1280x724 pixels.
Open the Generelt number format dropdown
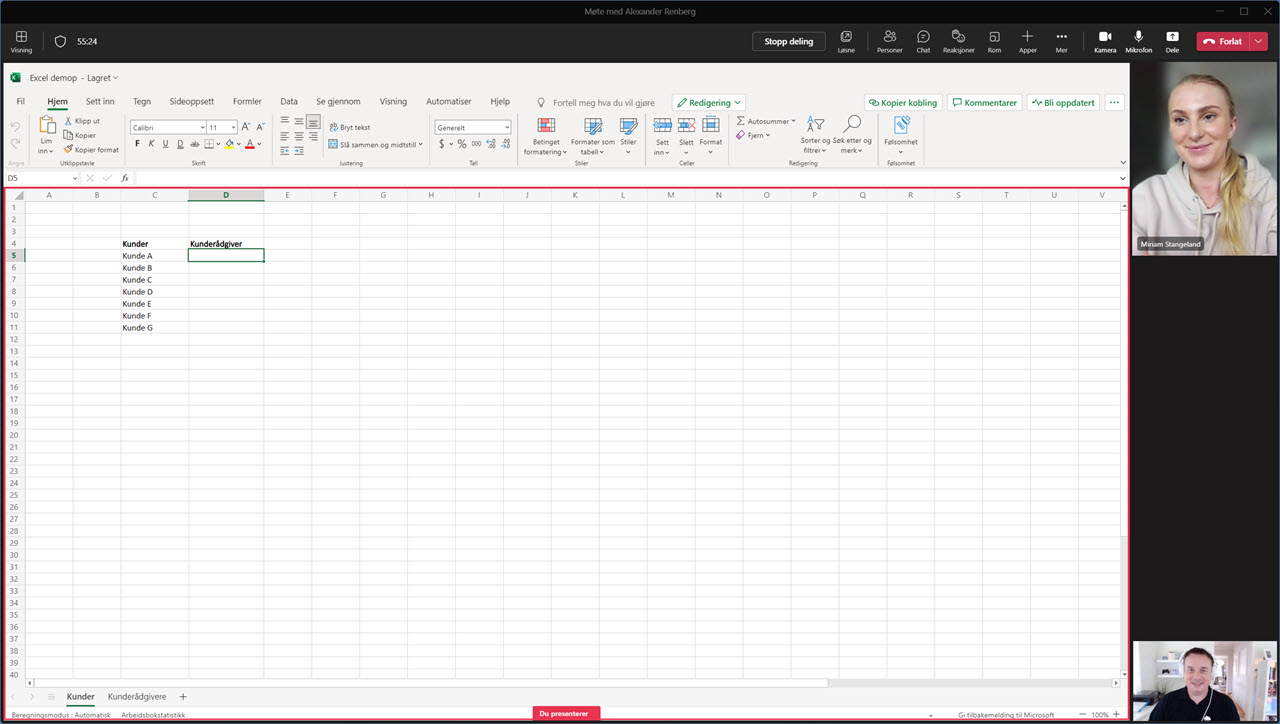point(507,128)
